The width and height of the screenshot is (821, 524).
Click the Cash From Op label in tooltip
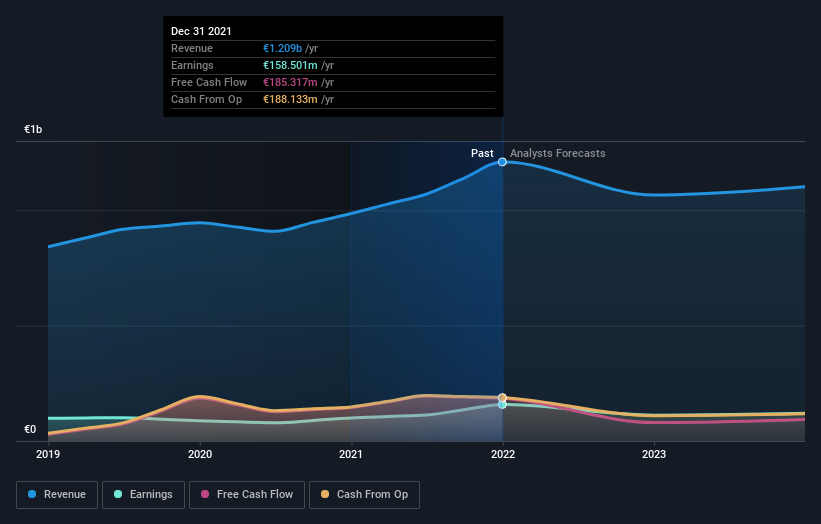[x=206, y=99]
